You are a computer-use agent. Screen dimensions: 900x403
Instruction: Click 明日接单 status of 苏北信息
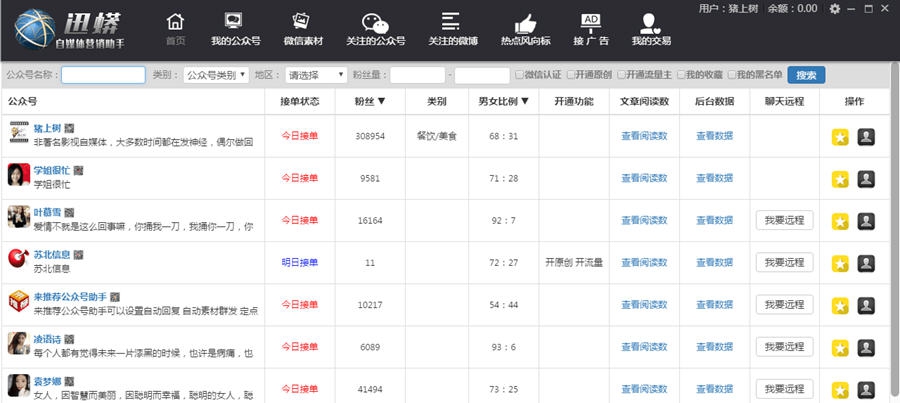pyautogui.click(x=300, y=262)
